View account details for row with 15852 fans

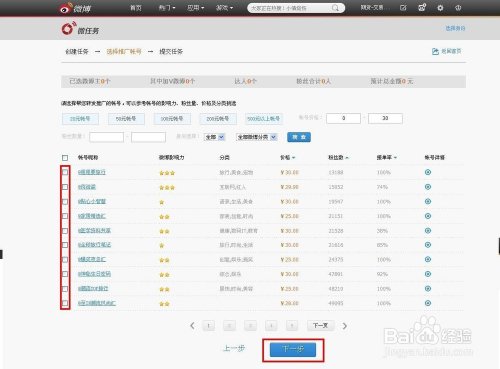428,187
